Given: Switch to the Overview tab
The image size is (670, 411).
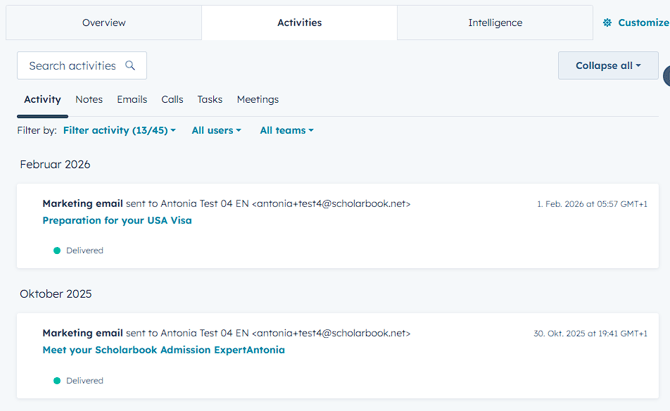Looking at the screenshot, I should click(104, 23).
